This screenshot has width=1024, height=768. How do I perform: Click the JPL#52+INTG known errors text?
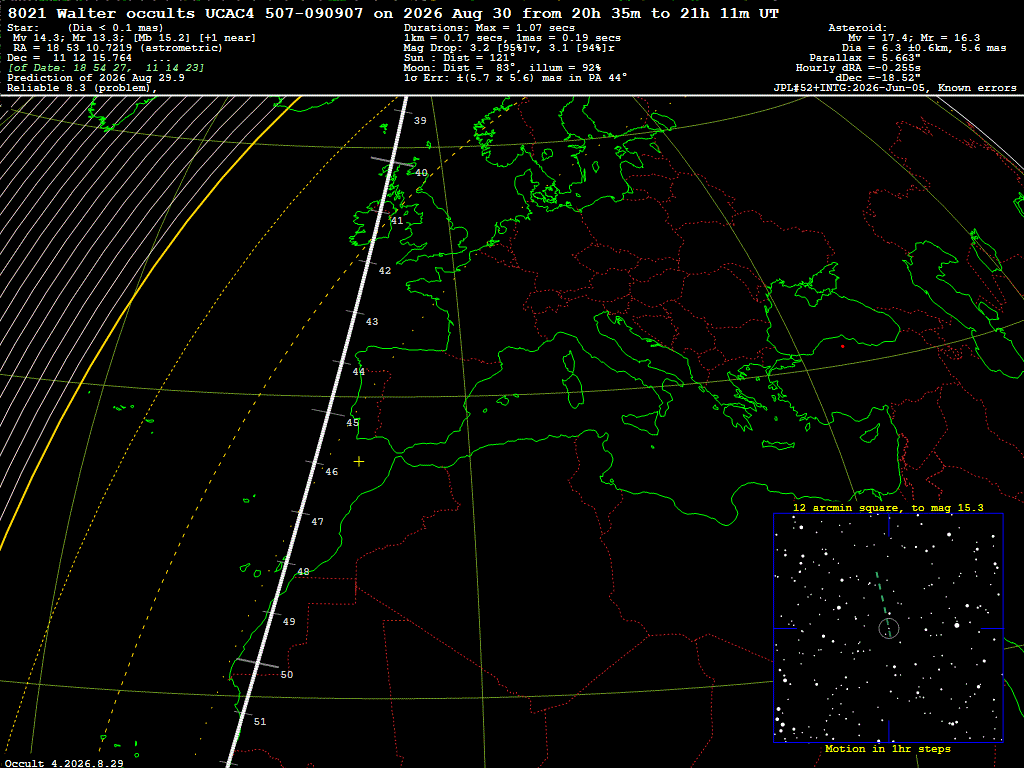tap(895, 88)
